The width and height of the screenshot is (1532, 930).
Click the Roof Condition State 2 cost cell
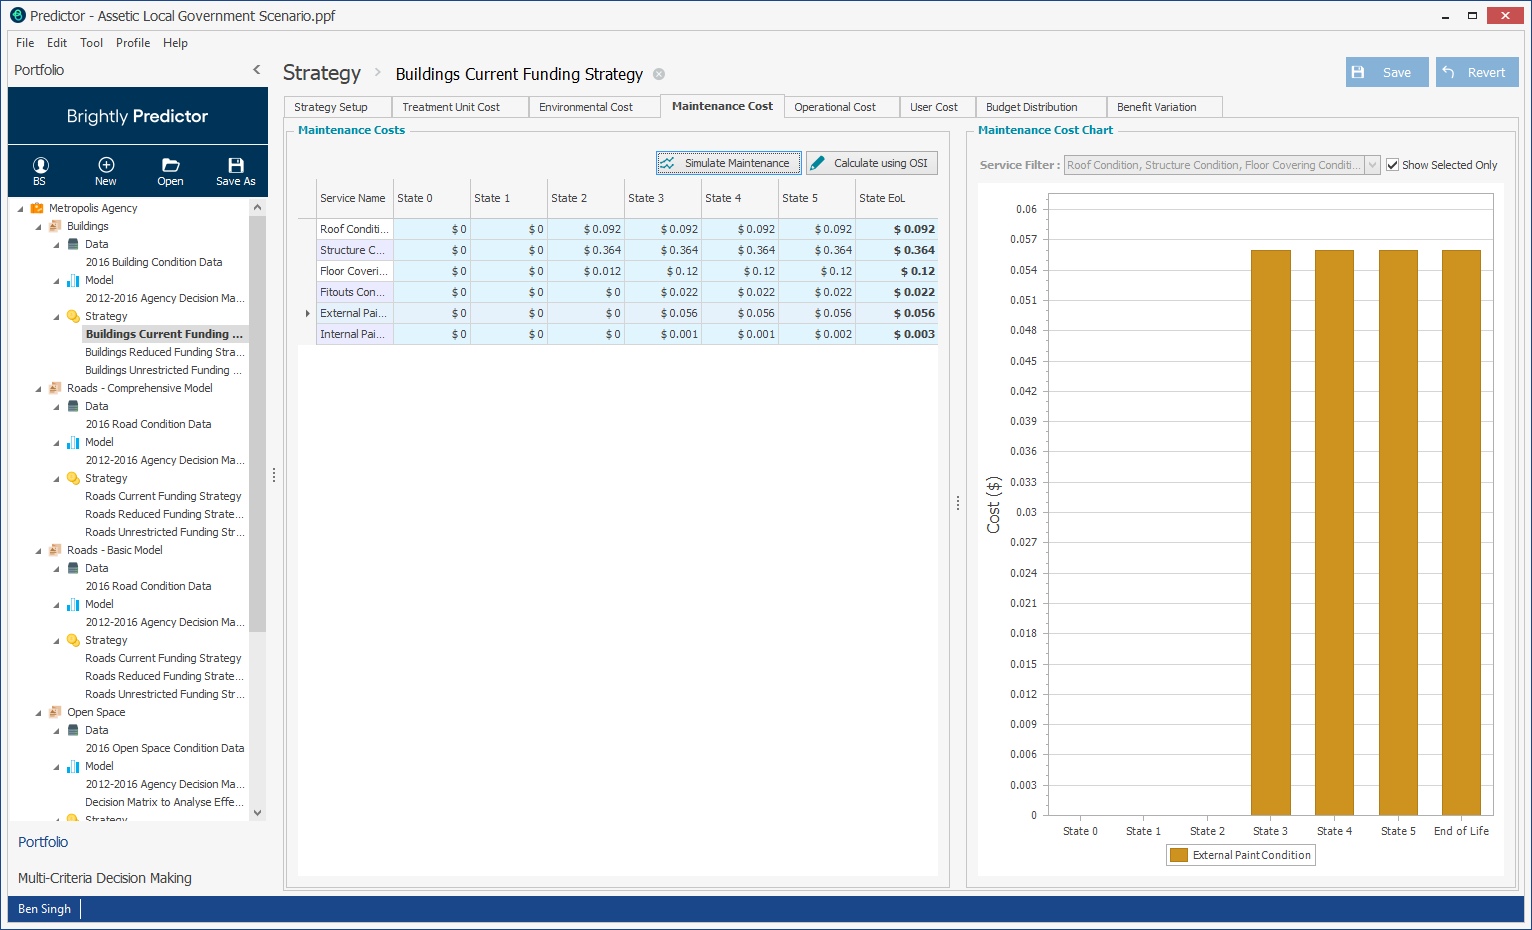pyautogui.click(x=586, y=229)
